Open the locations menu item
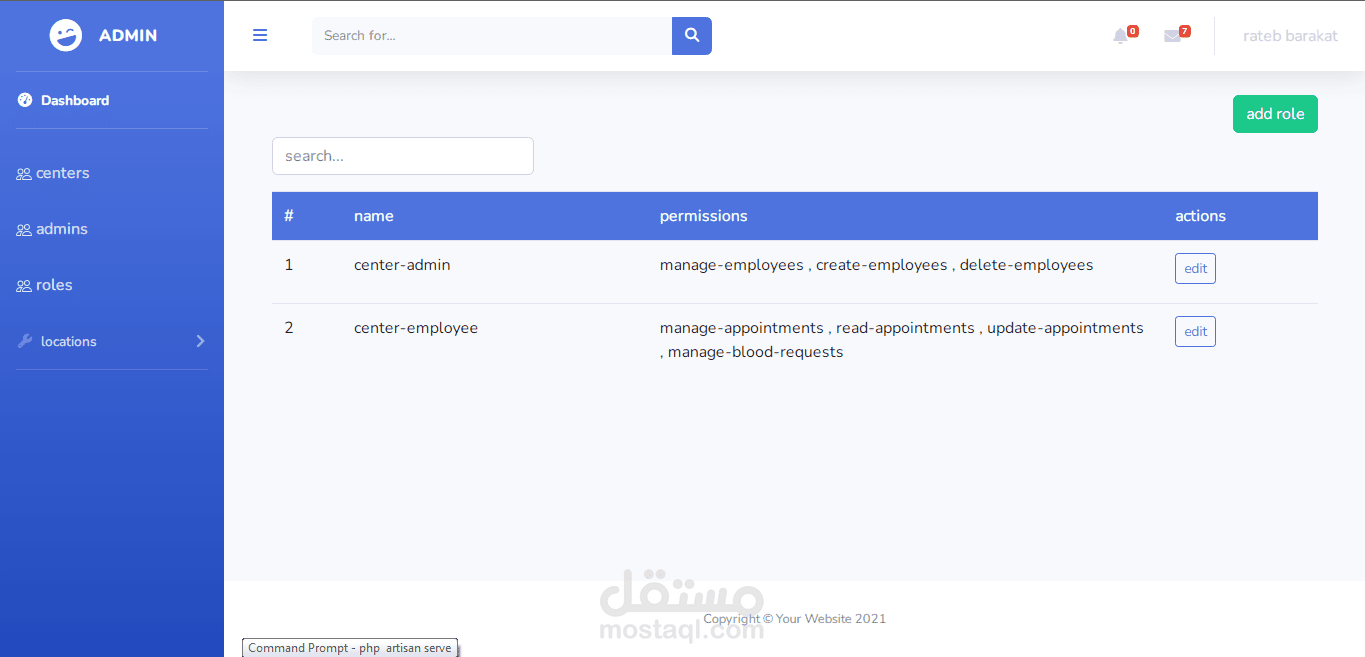 pos(112,341)
